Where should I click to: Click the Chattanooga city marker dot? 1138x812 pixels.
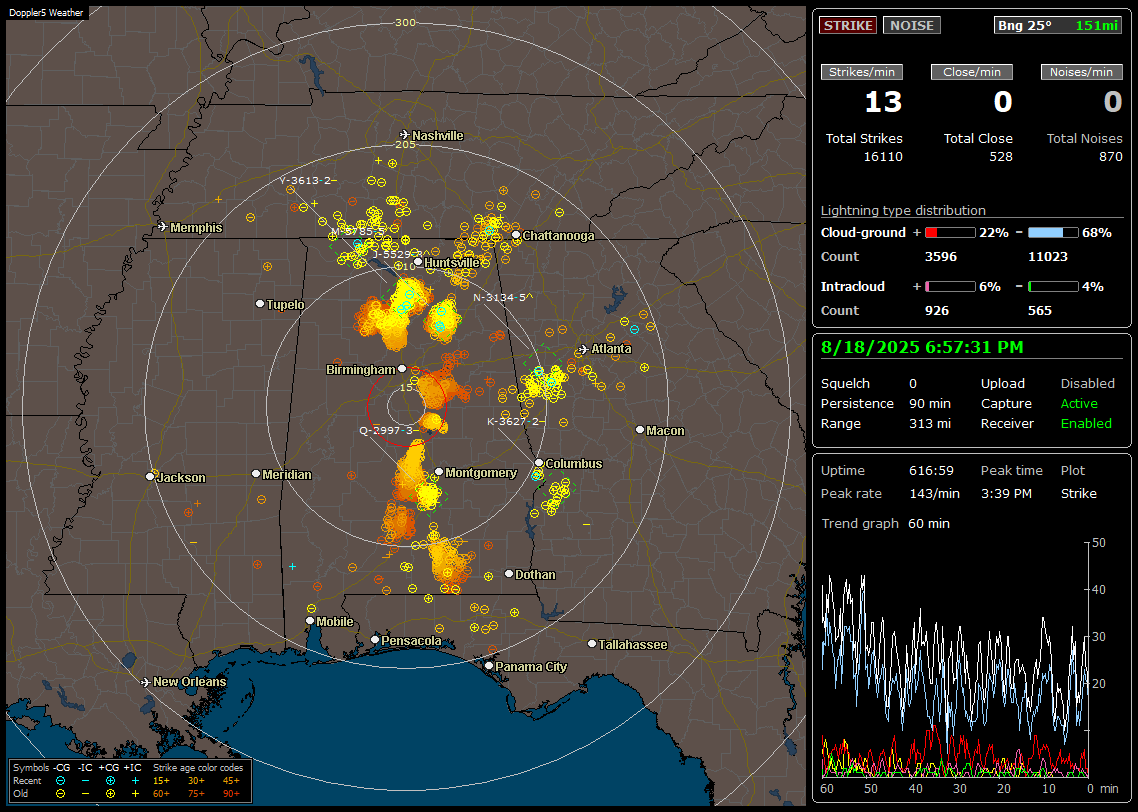click(516, 235)
